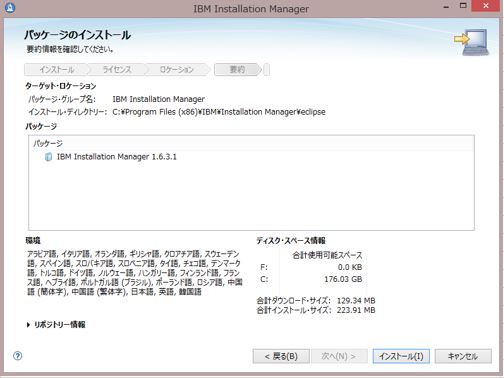
Task: Select the 要約 wizard step
Action: (237, 70)
